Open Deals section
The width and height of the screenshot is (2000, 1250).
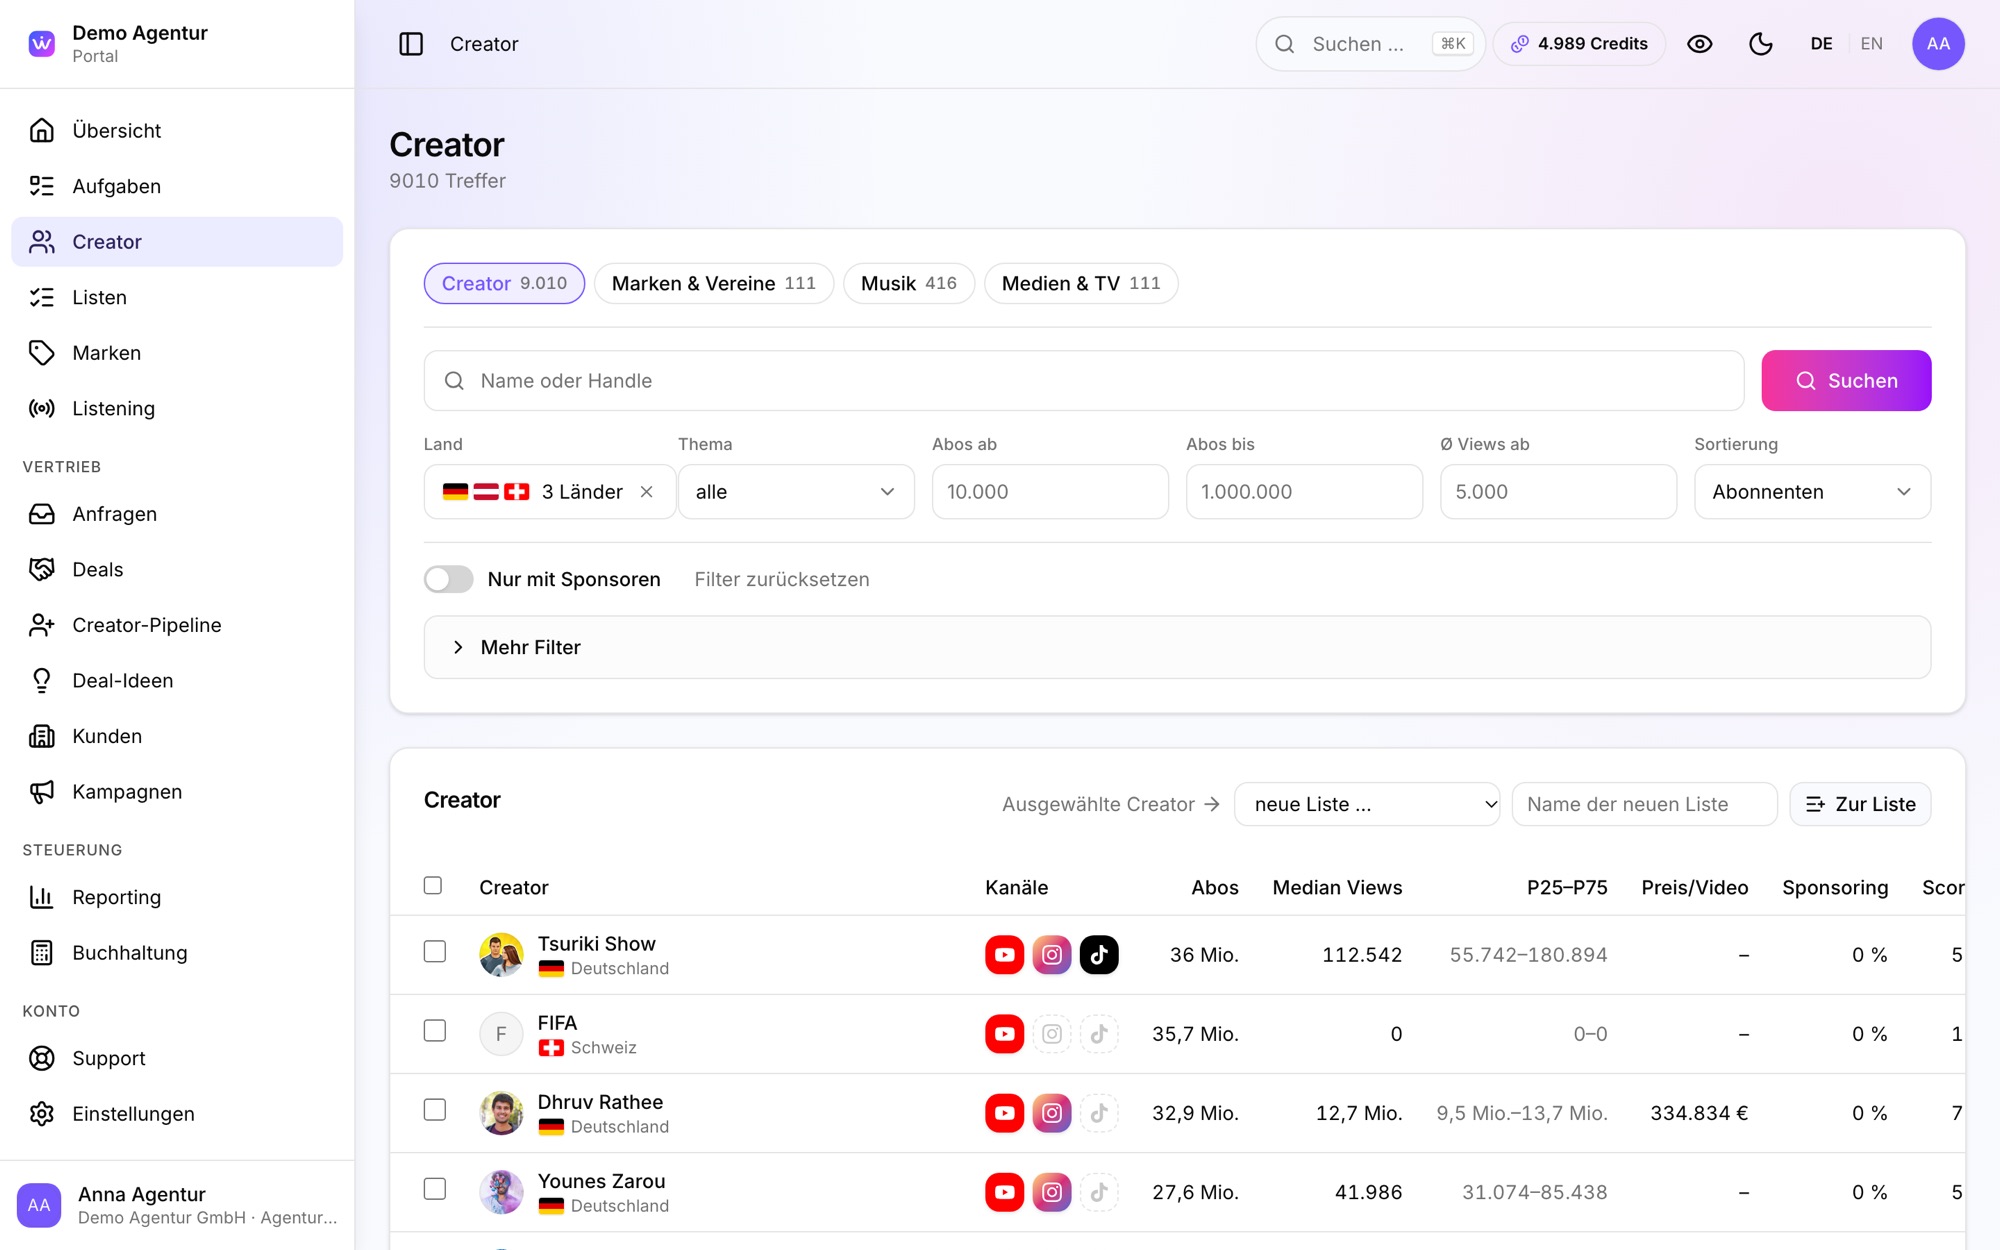pos(177,569)
